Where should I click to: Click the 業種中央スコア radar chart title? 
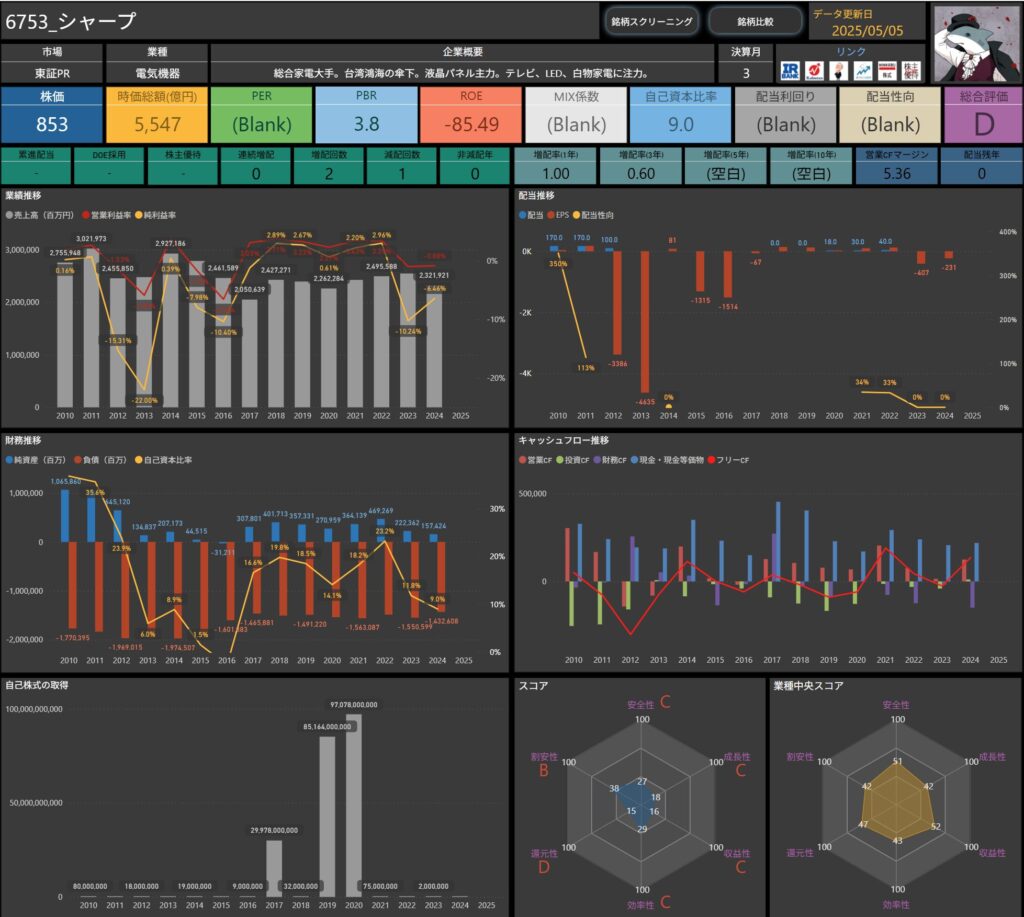[x=808, y=686]
